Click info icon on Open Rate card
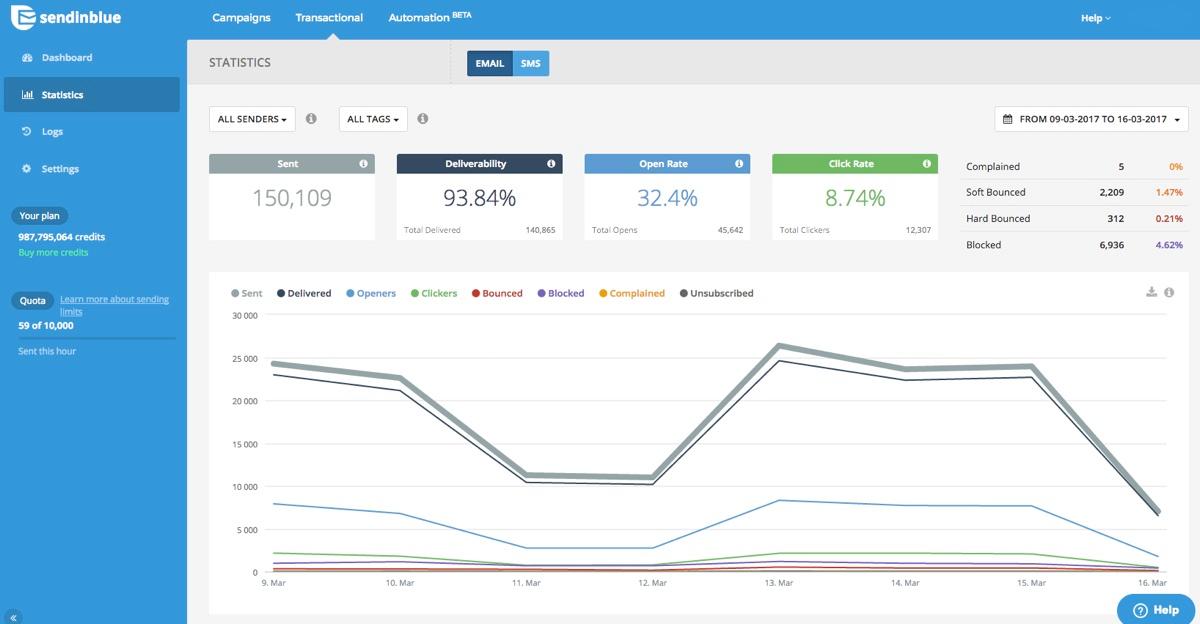This screenshot has width=1200, height=624. point(739,164)
